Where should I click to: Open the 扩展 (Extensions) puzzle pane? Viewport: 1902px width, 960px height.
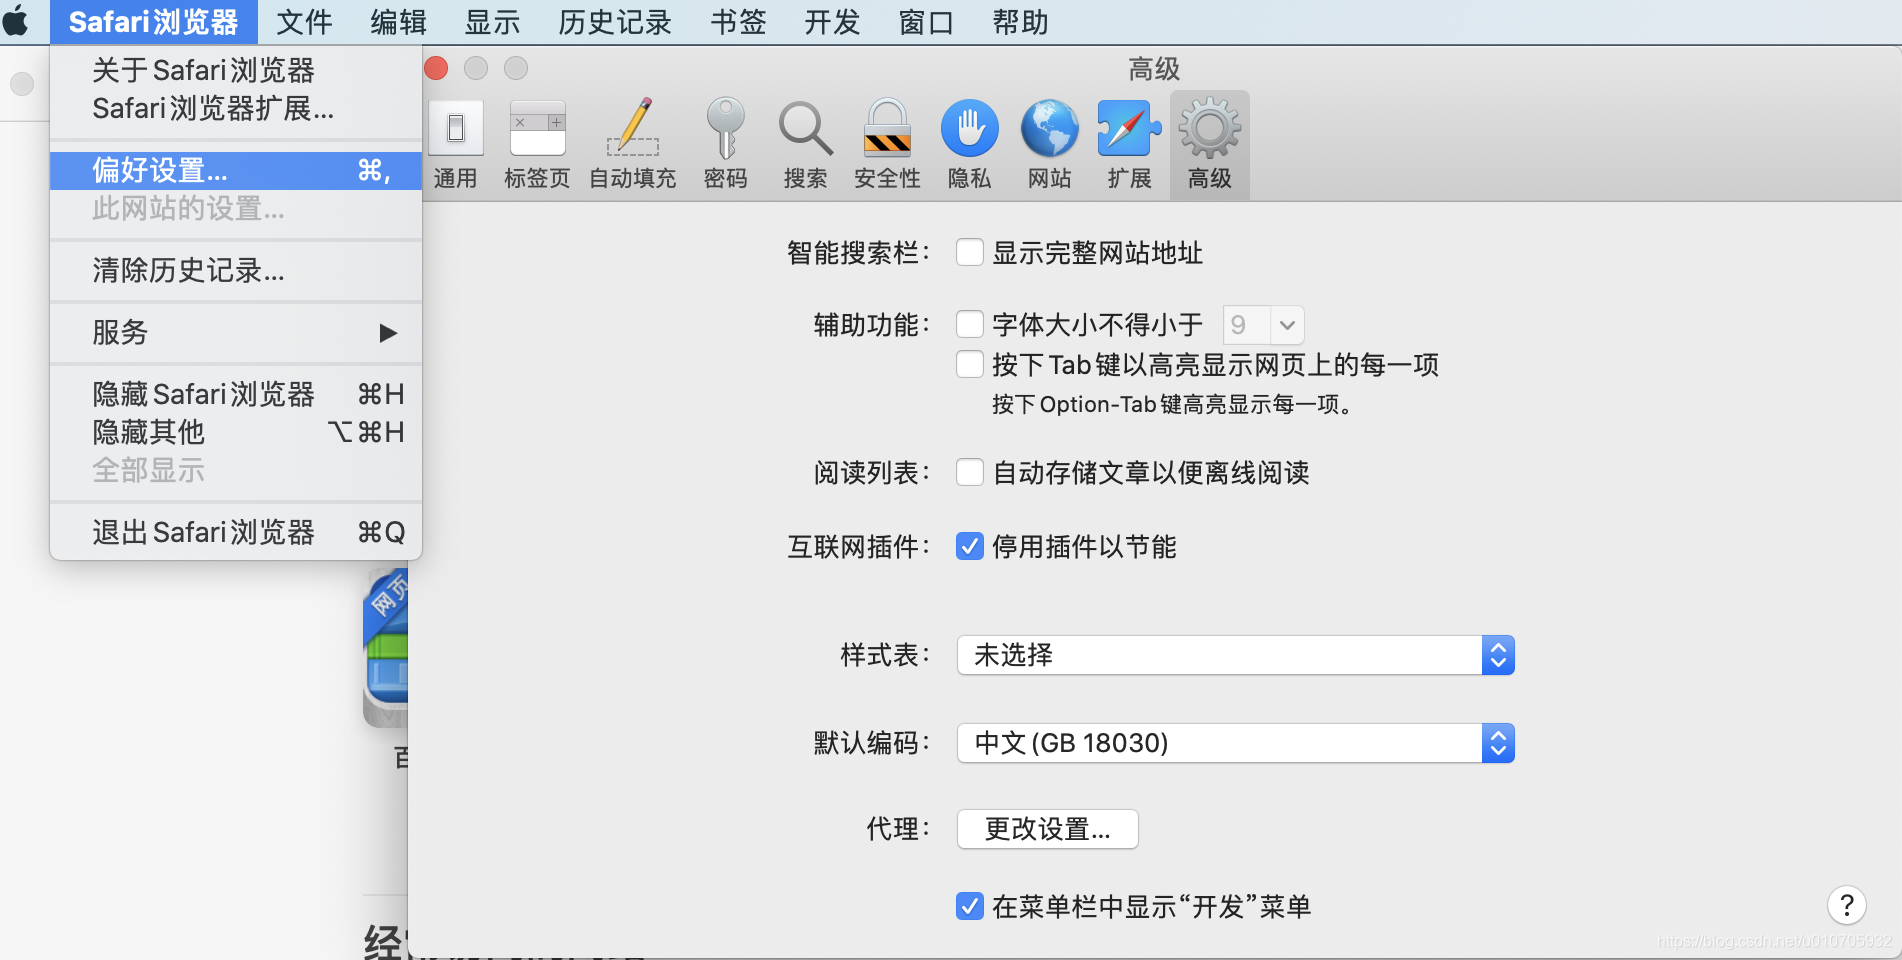(x=1129, y=145)
